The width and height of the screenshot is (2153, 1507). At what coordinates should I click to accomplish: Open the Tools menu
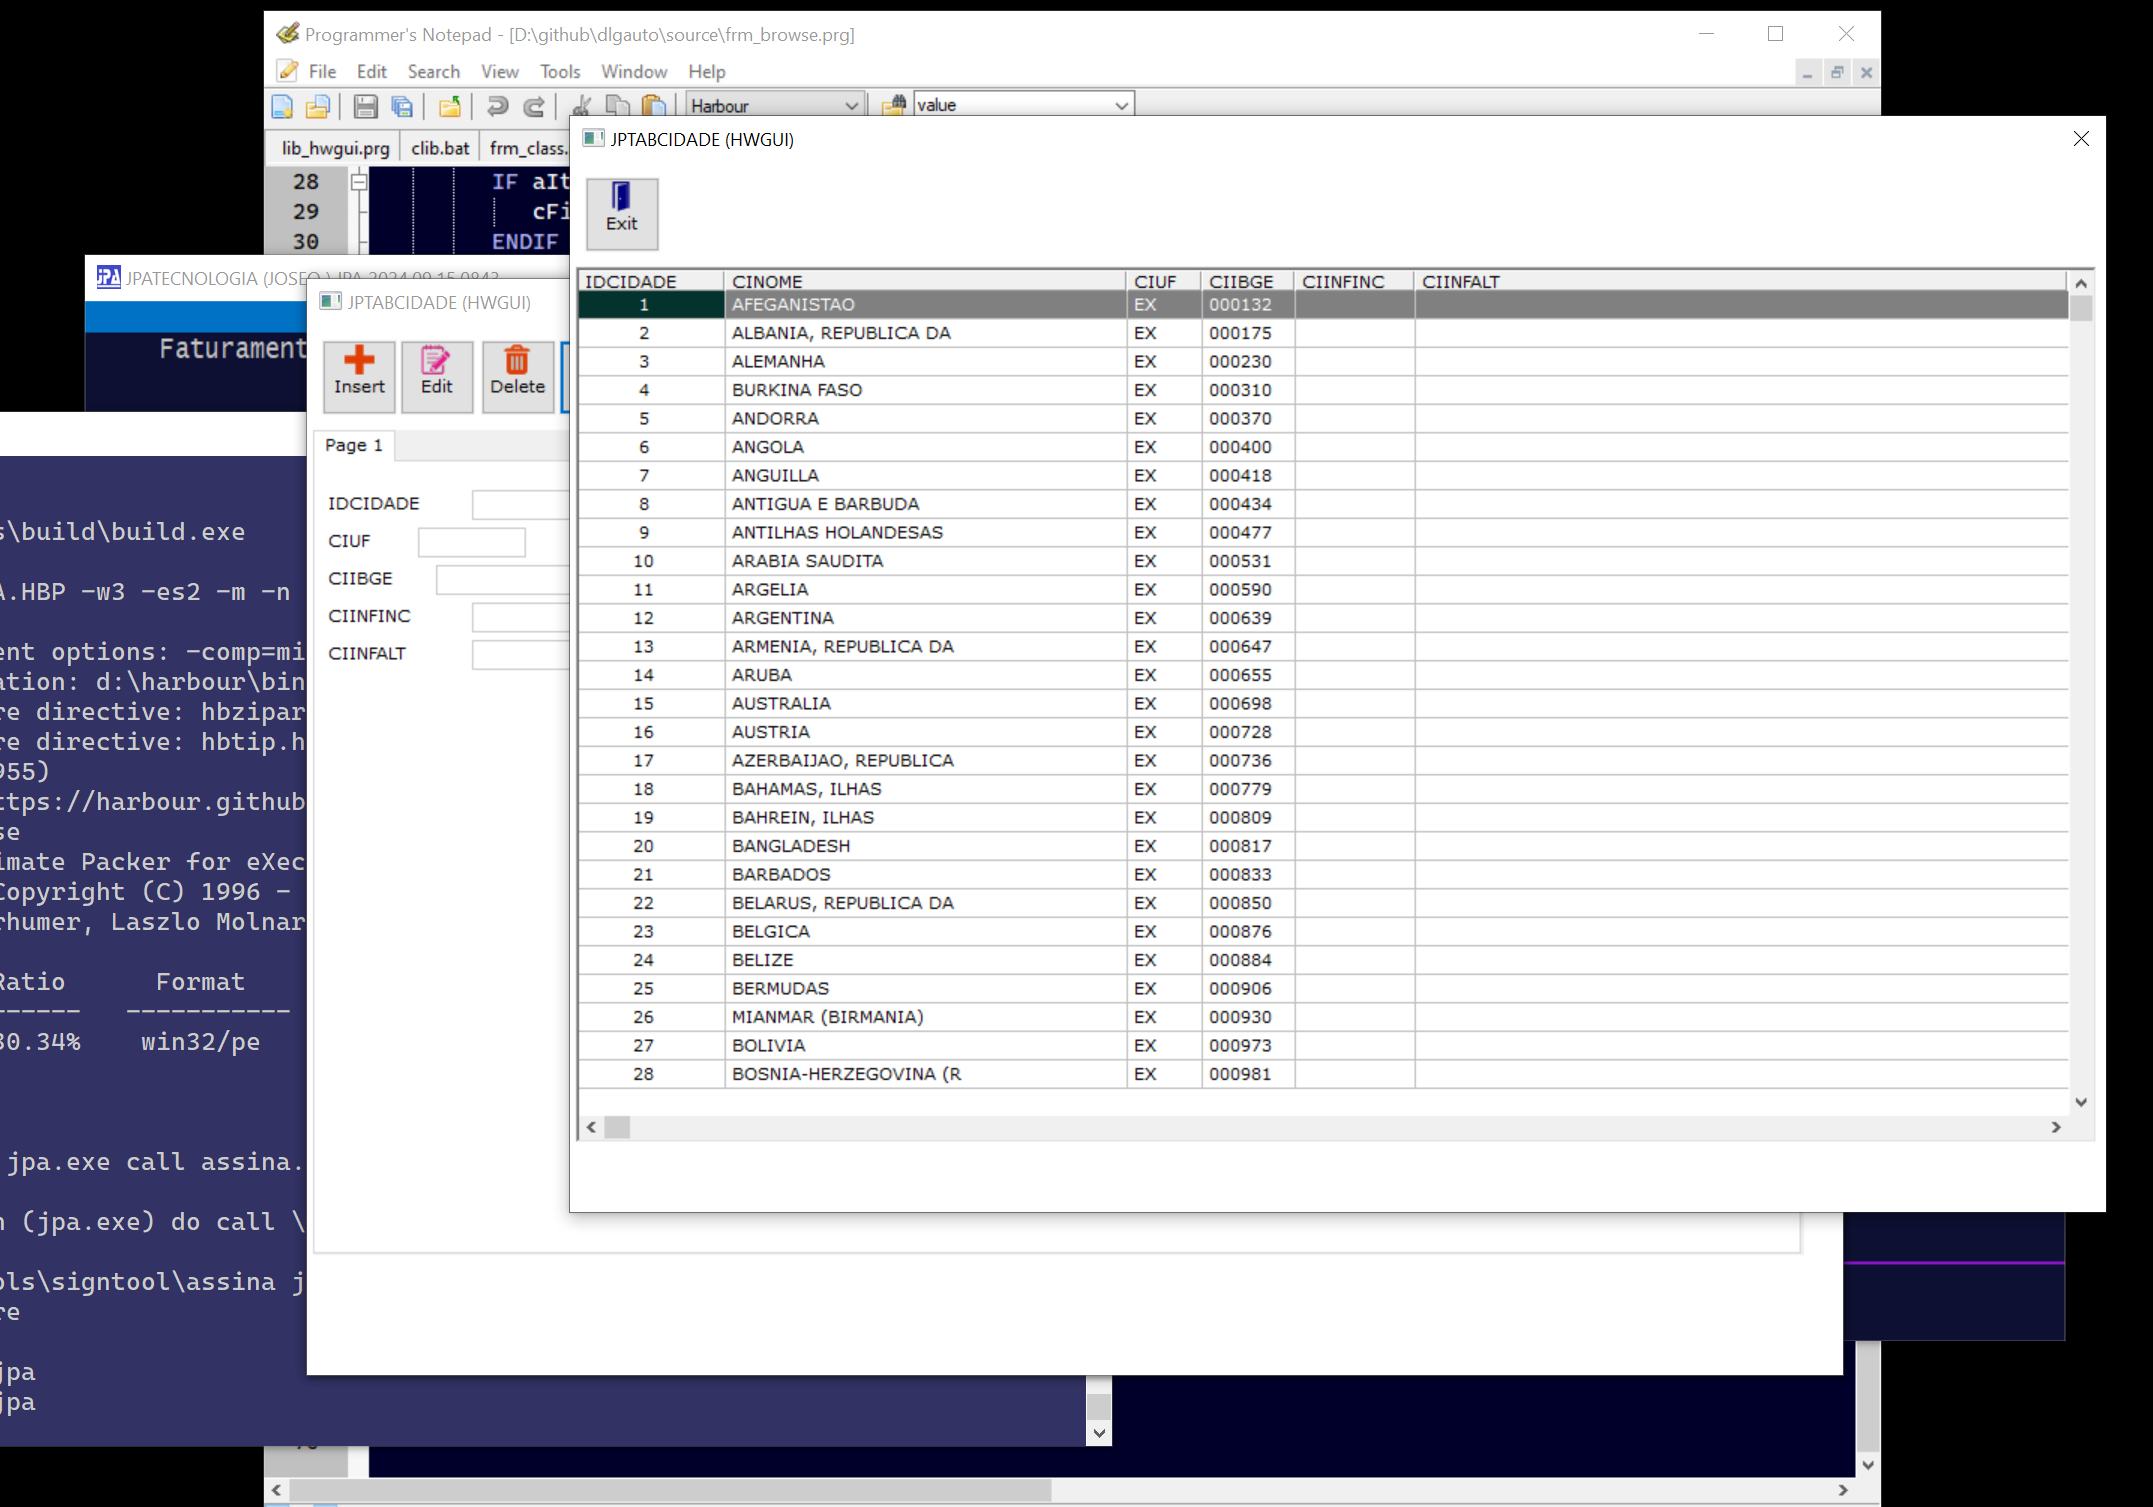[x=559, y=72]
